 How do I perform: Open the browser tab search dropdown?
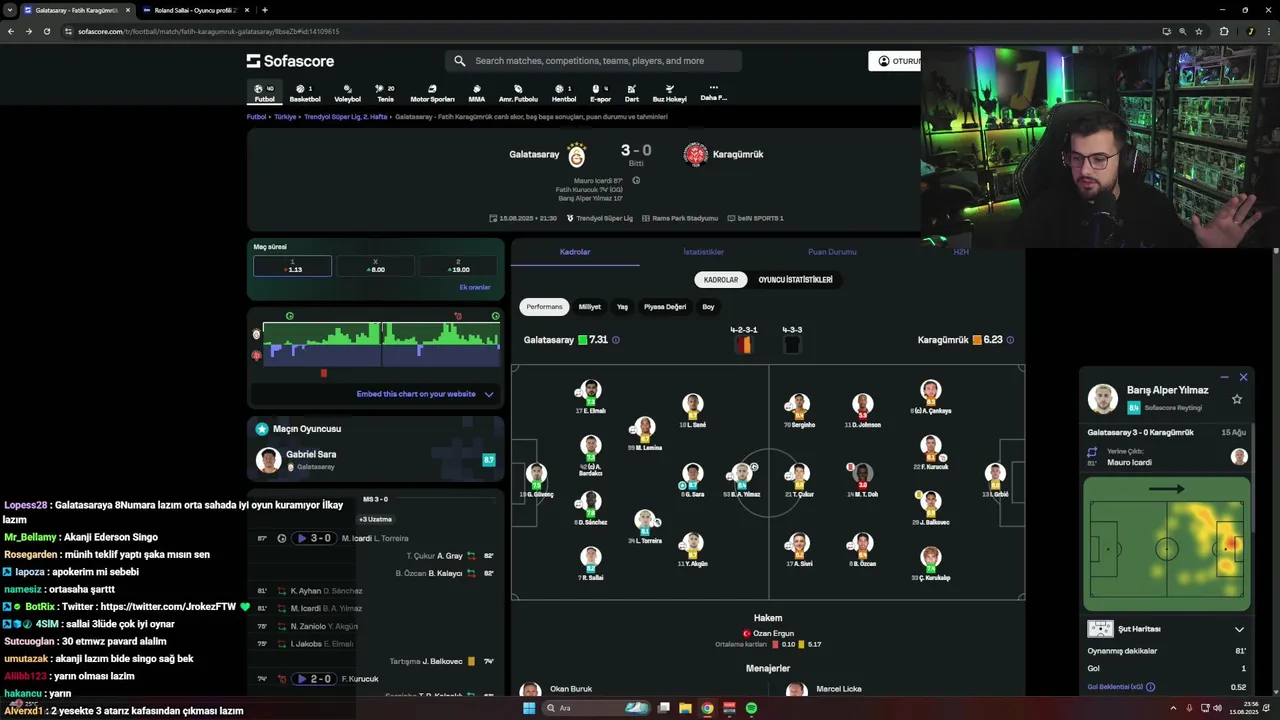9,10
